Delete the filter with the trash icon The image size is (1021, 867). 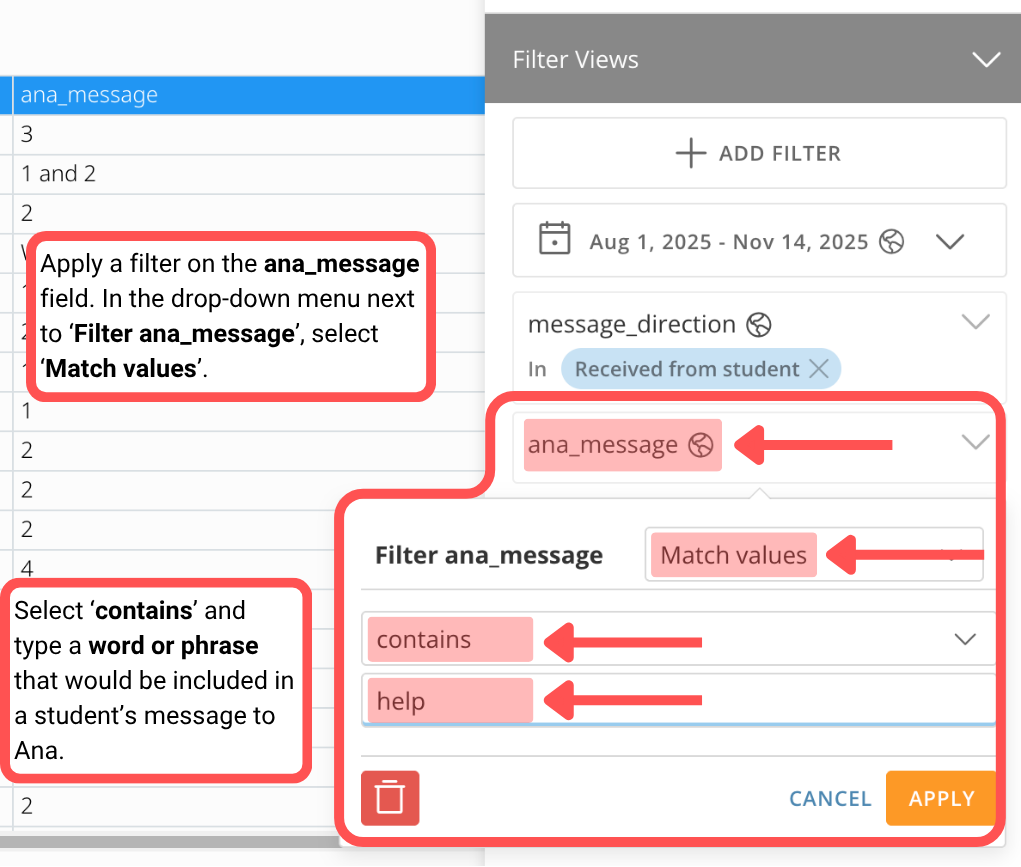[390, 798]
